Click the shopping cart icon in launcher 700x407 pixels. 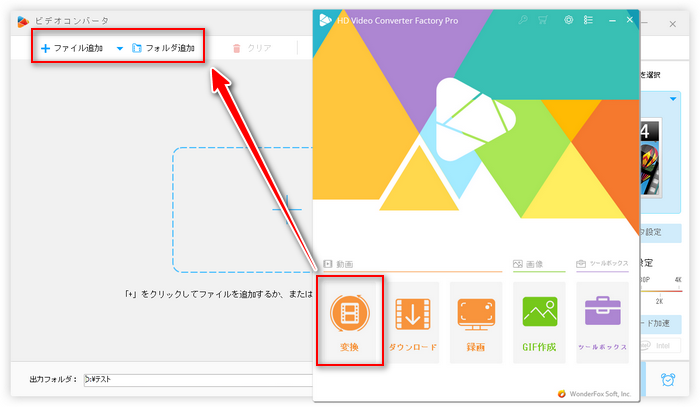click(543, 20)
